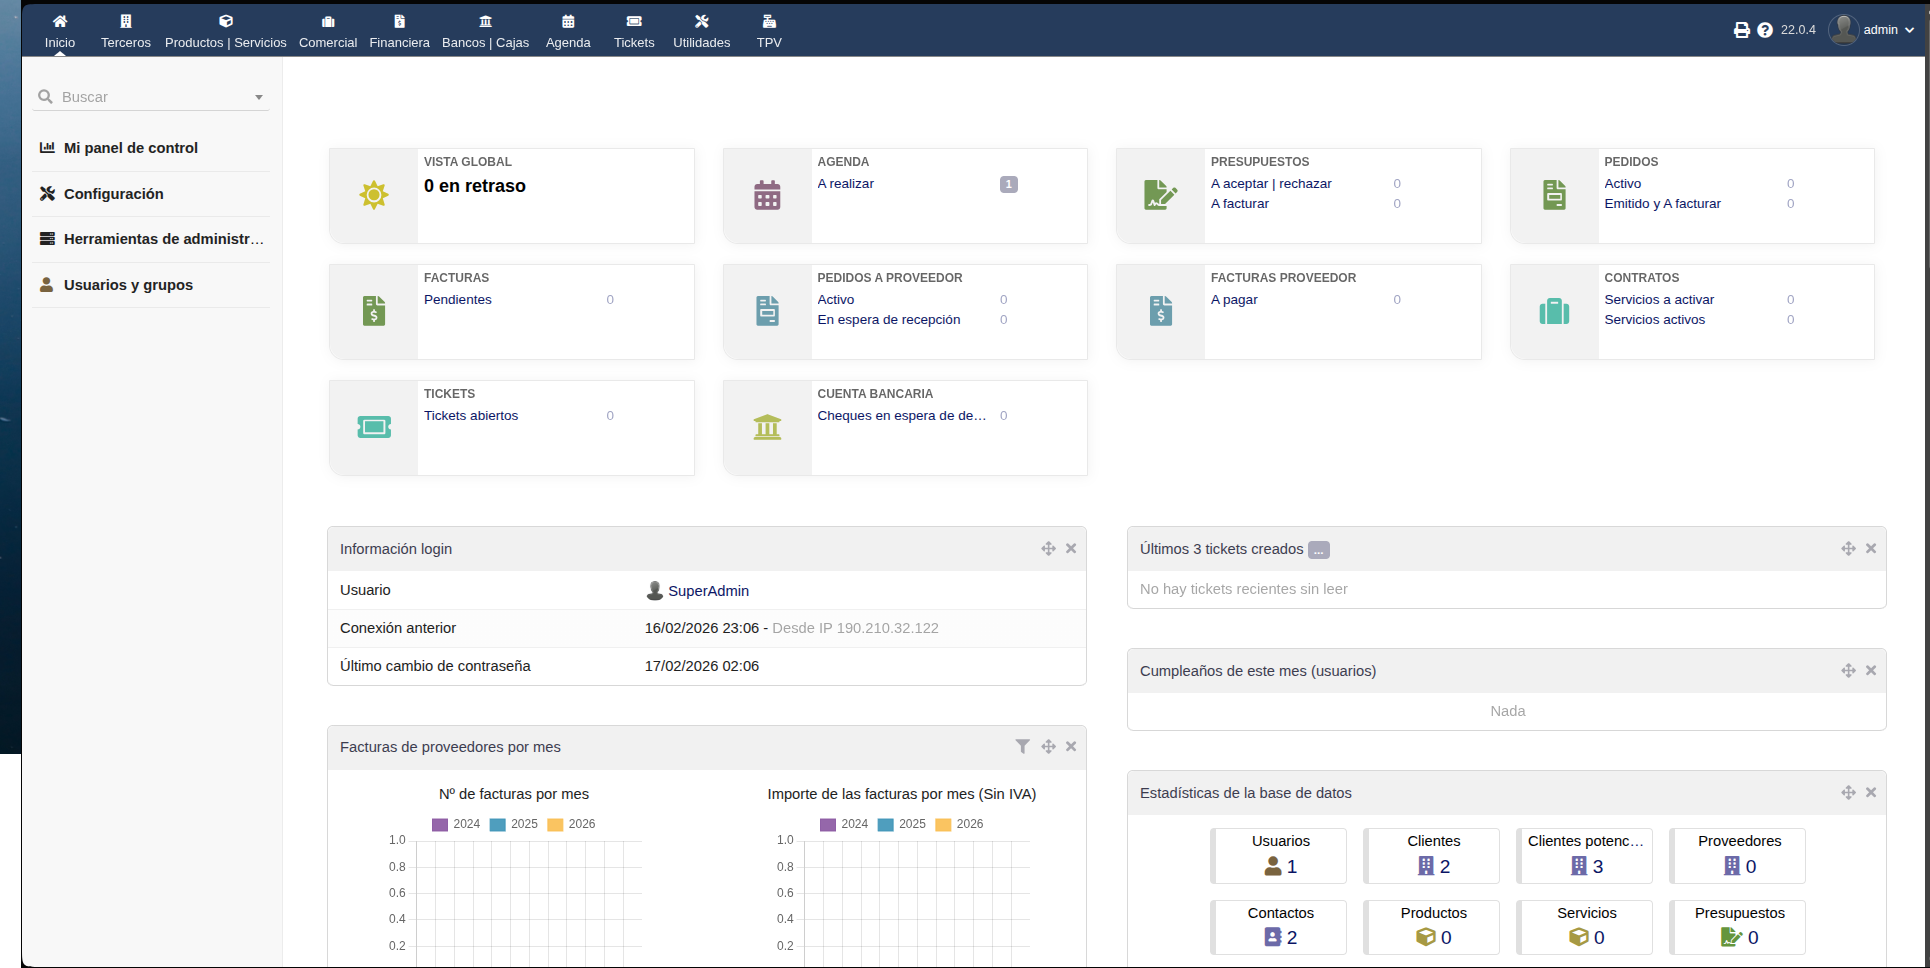
Task: Click move handle of Facturas de proveedores box
Action: (1048, 747)
